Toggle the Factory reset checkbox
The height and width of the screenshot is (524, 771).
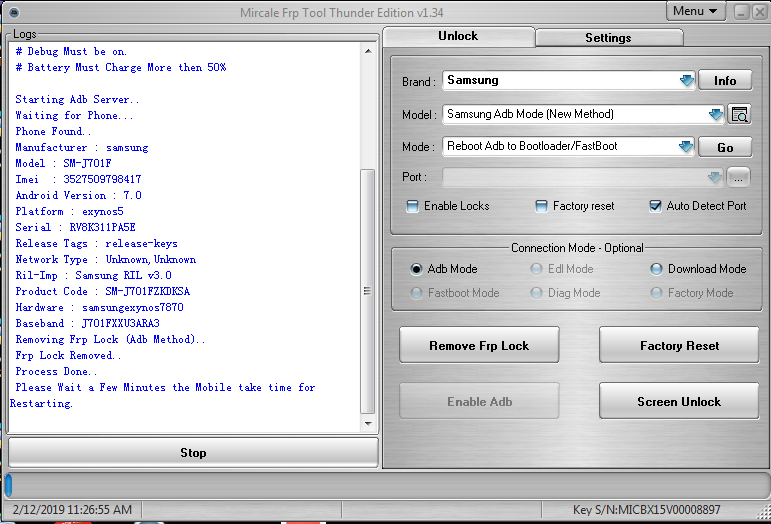coord(541,206)
